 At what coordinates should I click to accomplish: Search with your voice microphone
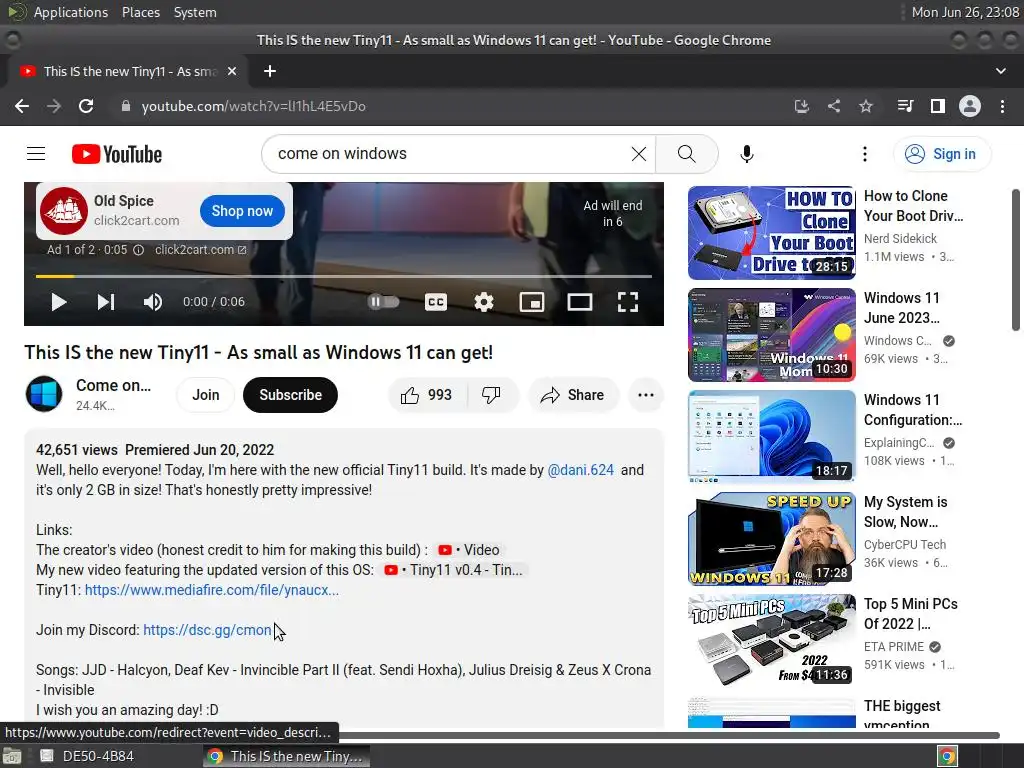747,153
